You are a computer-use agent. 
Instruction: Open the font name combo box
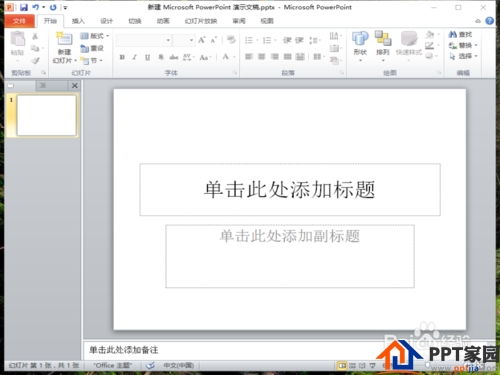point(144,40)
